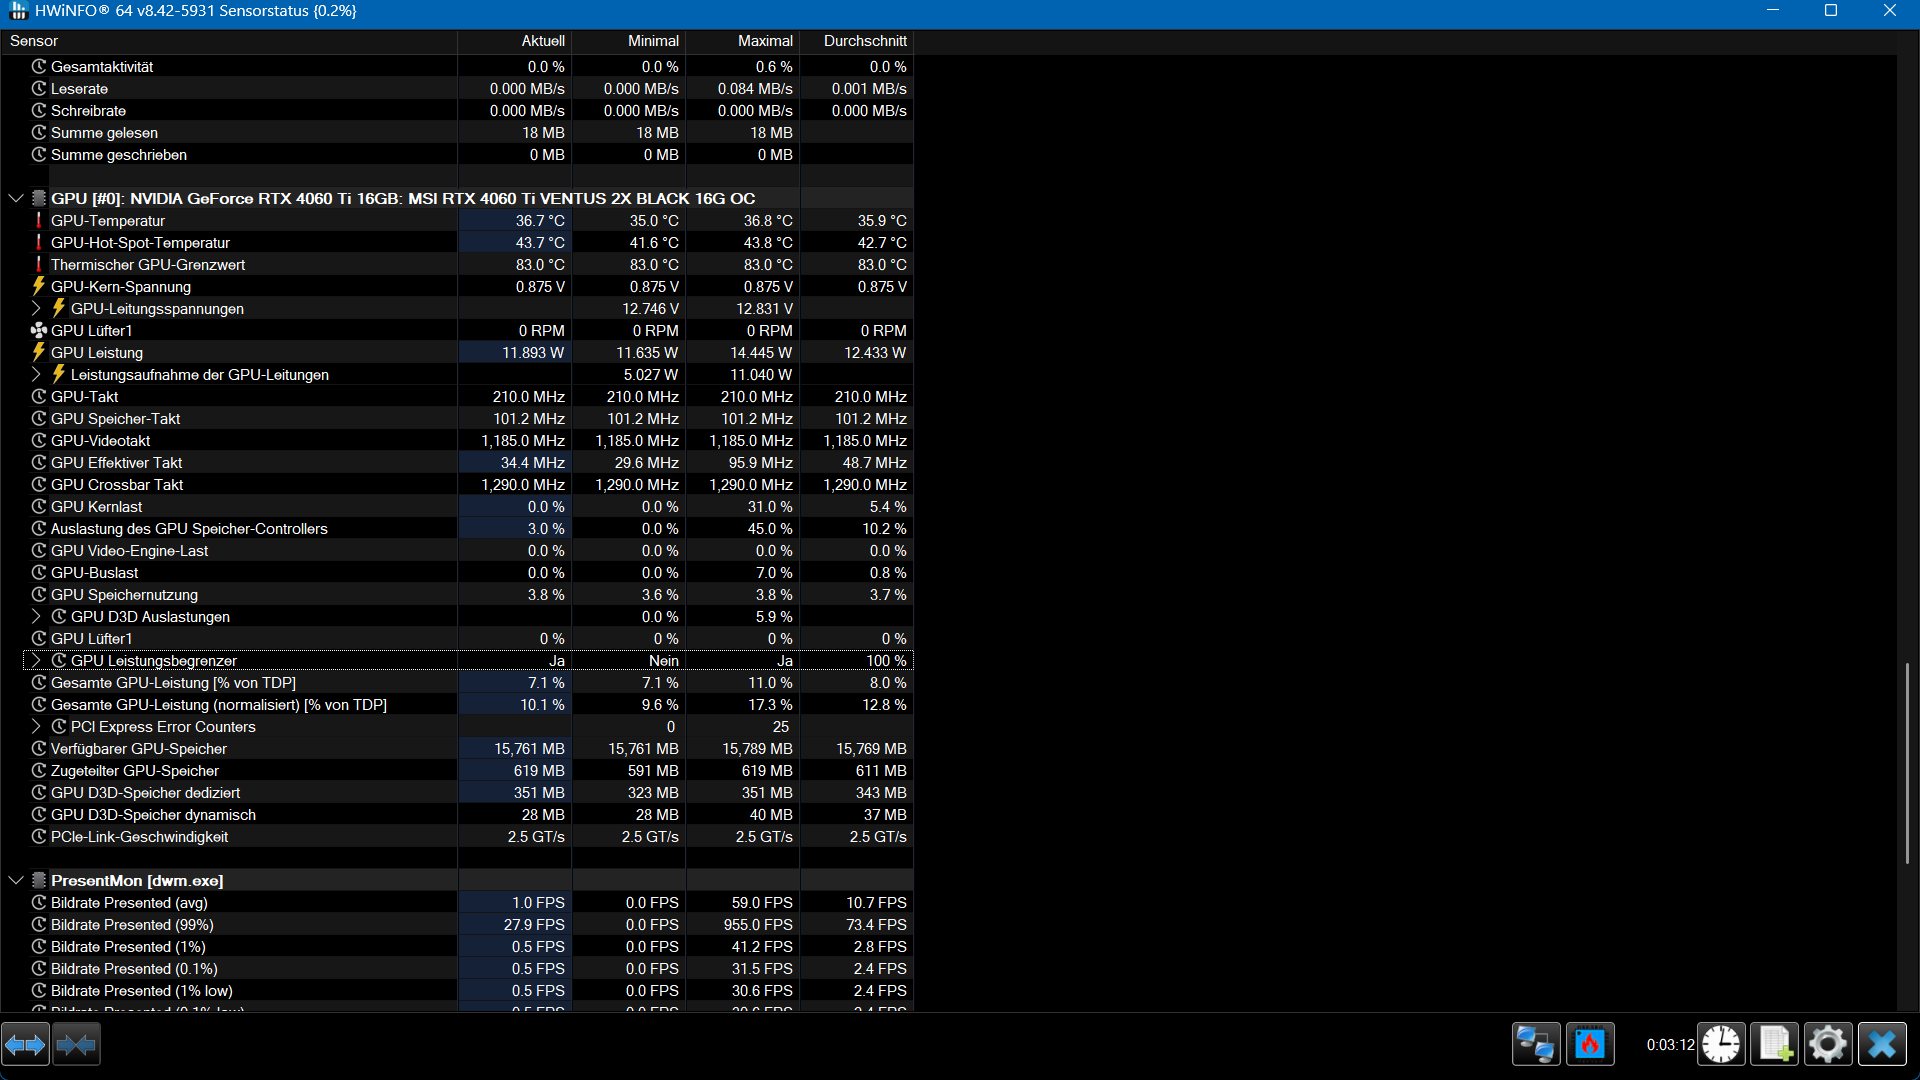This screenshot has width=1920, height=1080.
Task: Click the vertical scrollbar thumb
Action: (x=1907, y=762)
